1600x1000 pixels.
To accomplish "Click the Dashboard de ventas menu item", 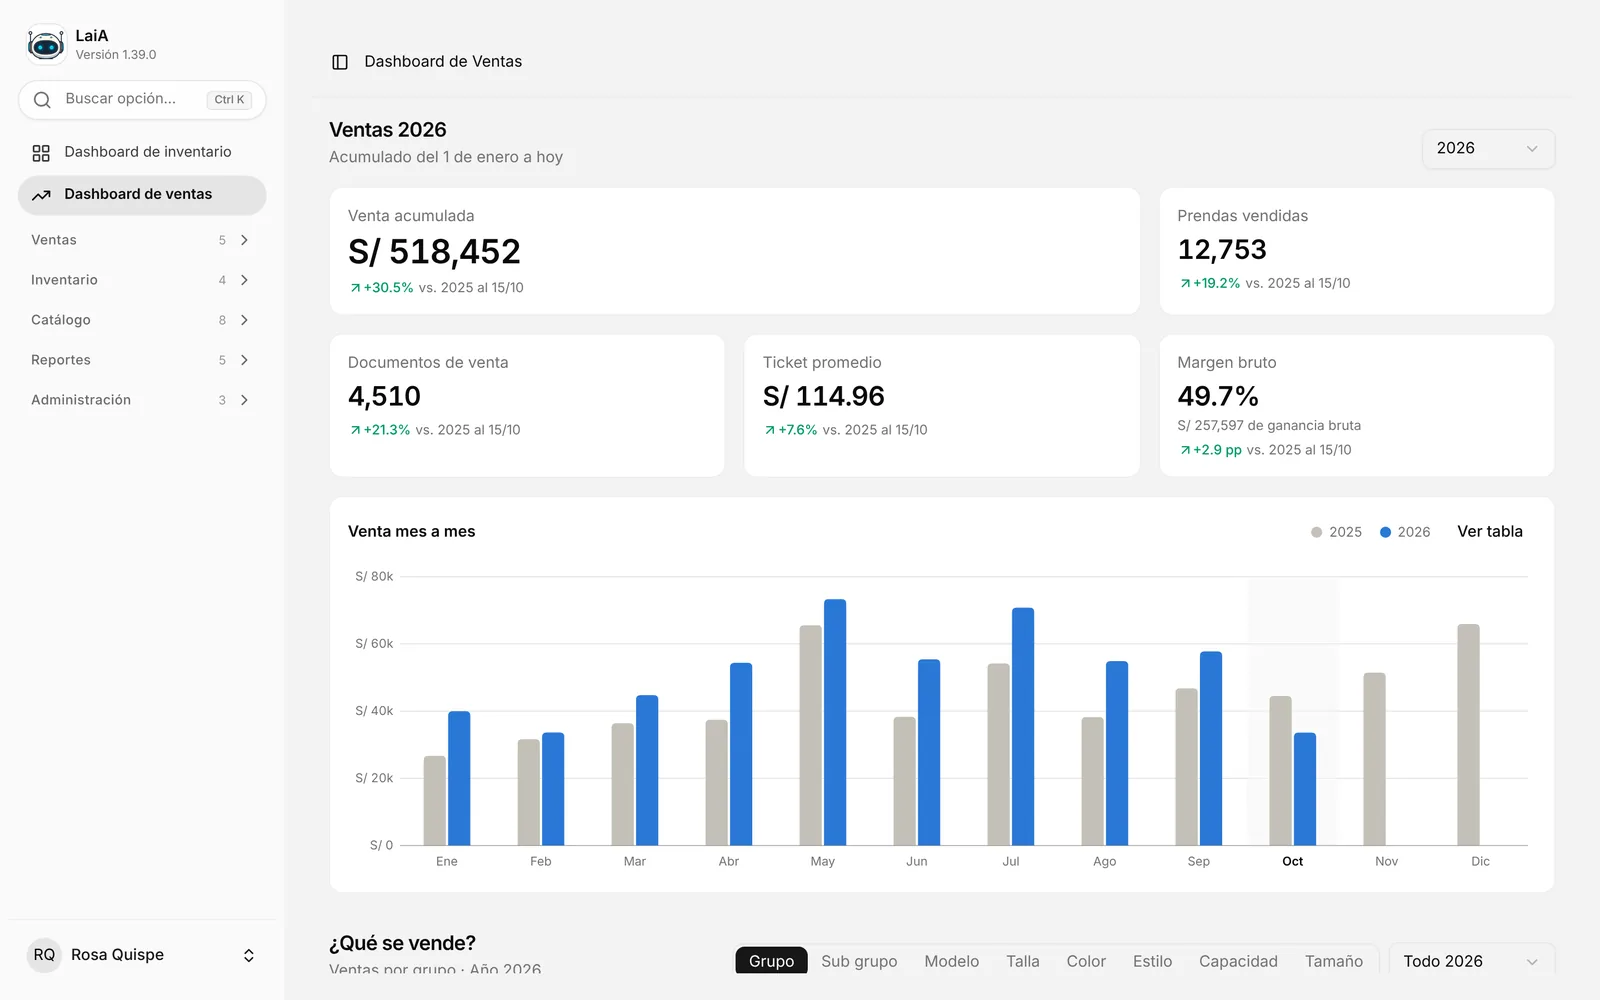I will tap(142, 195).
